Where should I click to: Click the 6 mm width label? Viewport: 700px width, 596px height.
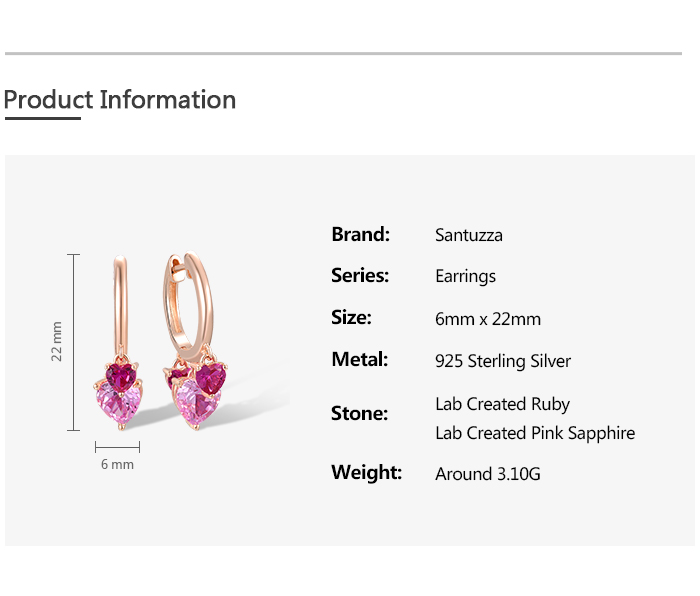coord(117,465)
